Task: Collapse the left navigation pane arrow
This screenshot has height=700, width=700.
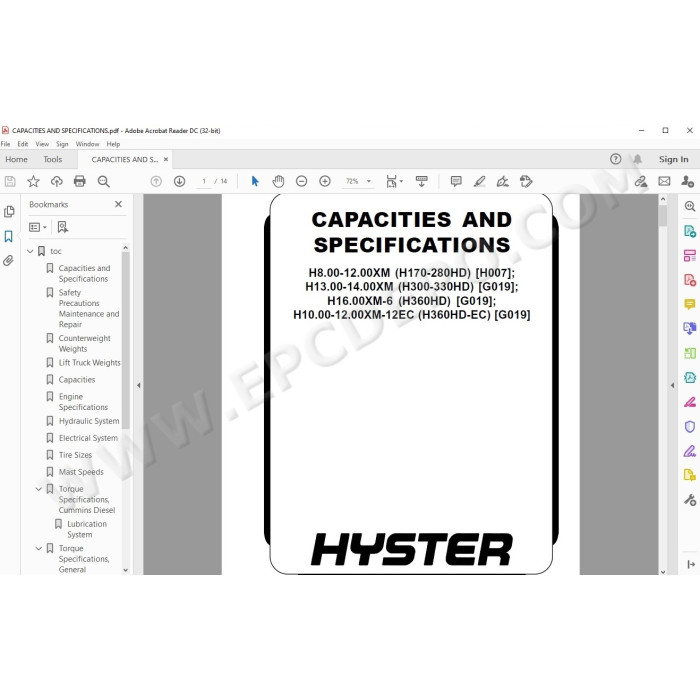Action: 138,385
